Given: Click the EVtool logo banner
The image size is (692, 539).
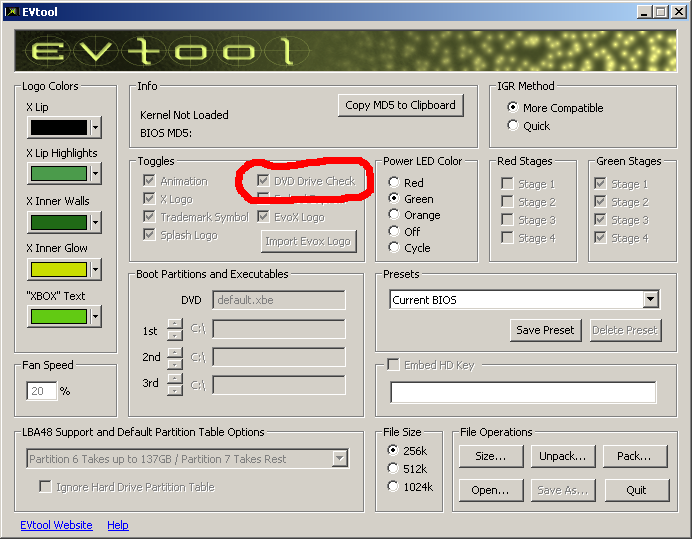Looking at the screenshot, I should pyautogui.click(x=345, y=50).
